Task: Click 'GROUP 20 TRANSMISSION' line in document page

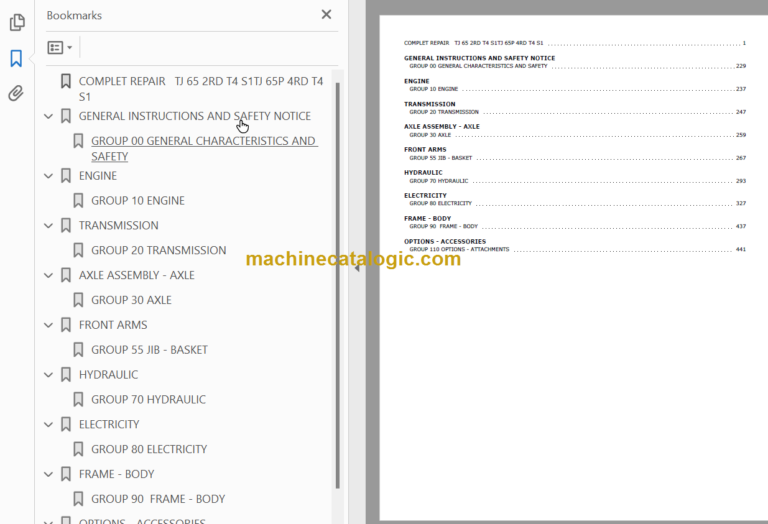Action: (x=444, y=112)
